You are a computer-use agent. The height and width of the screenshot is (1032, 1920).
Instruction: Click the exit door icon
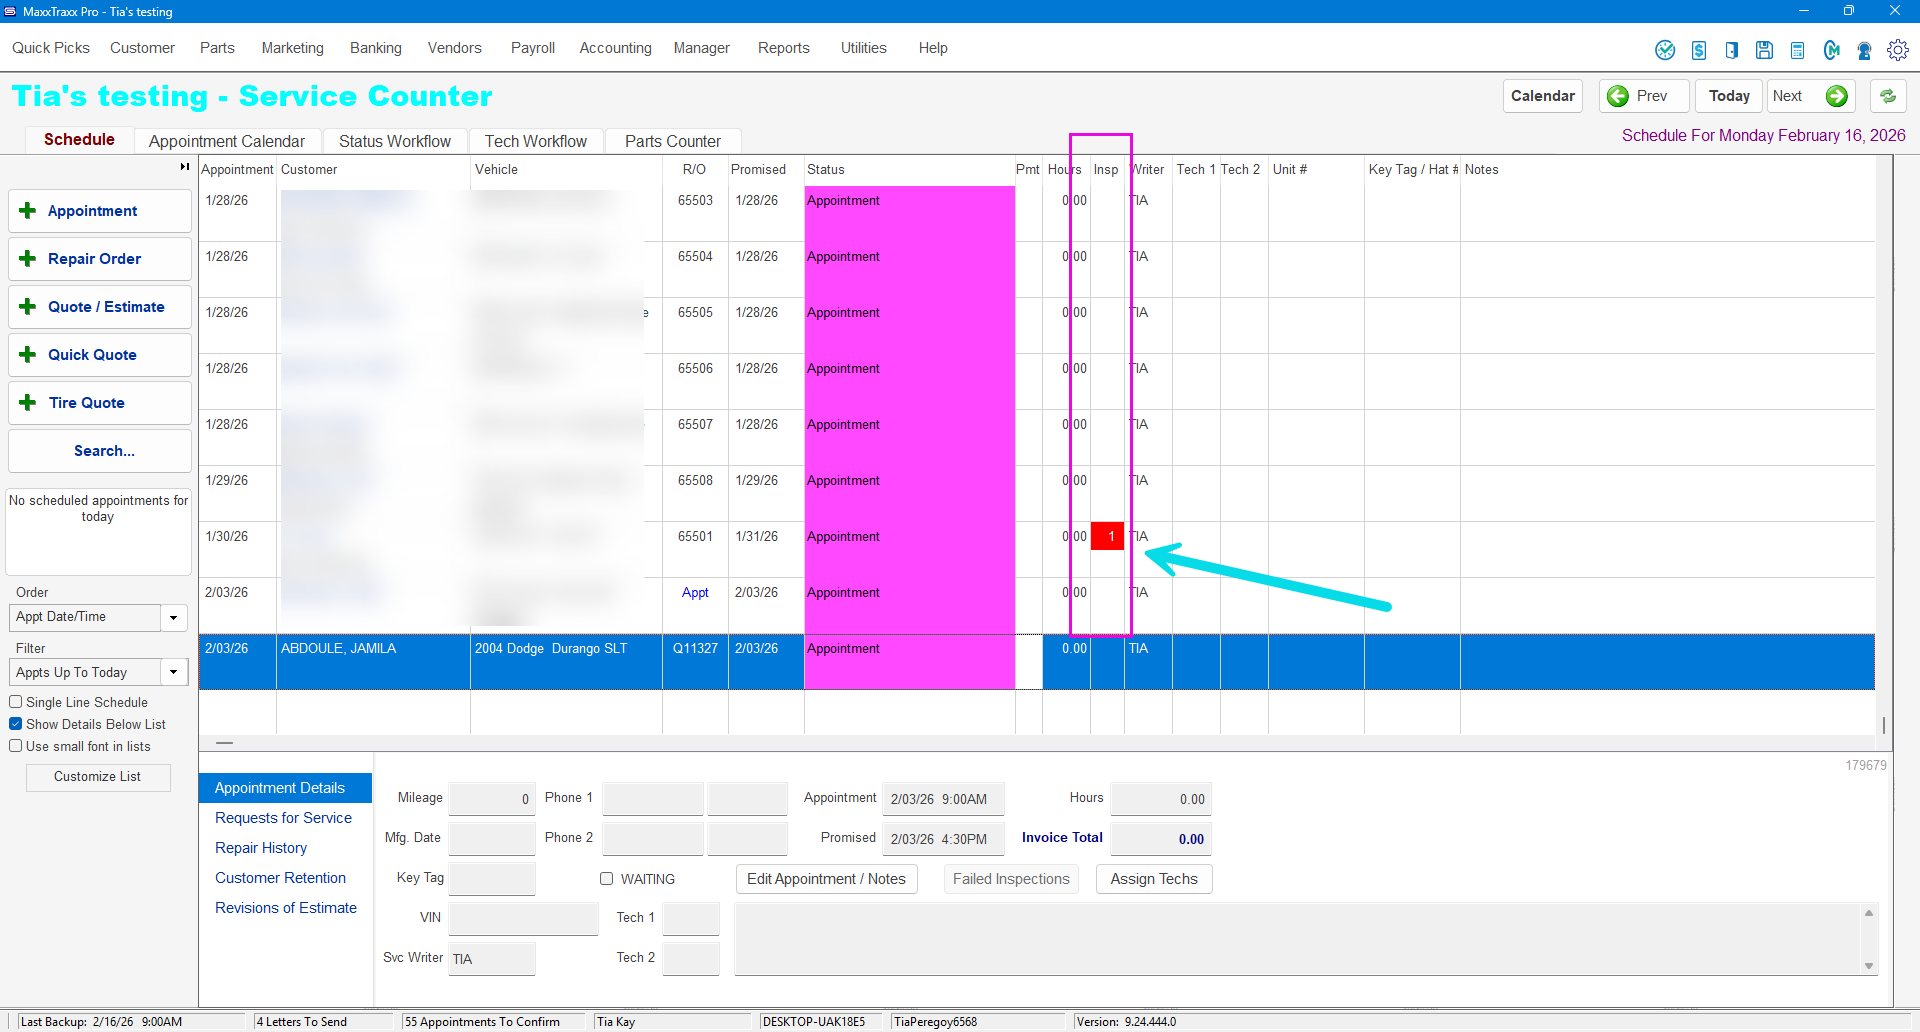pyautogui.click(x=1731, y=50)
